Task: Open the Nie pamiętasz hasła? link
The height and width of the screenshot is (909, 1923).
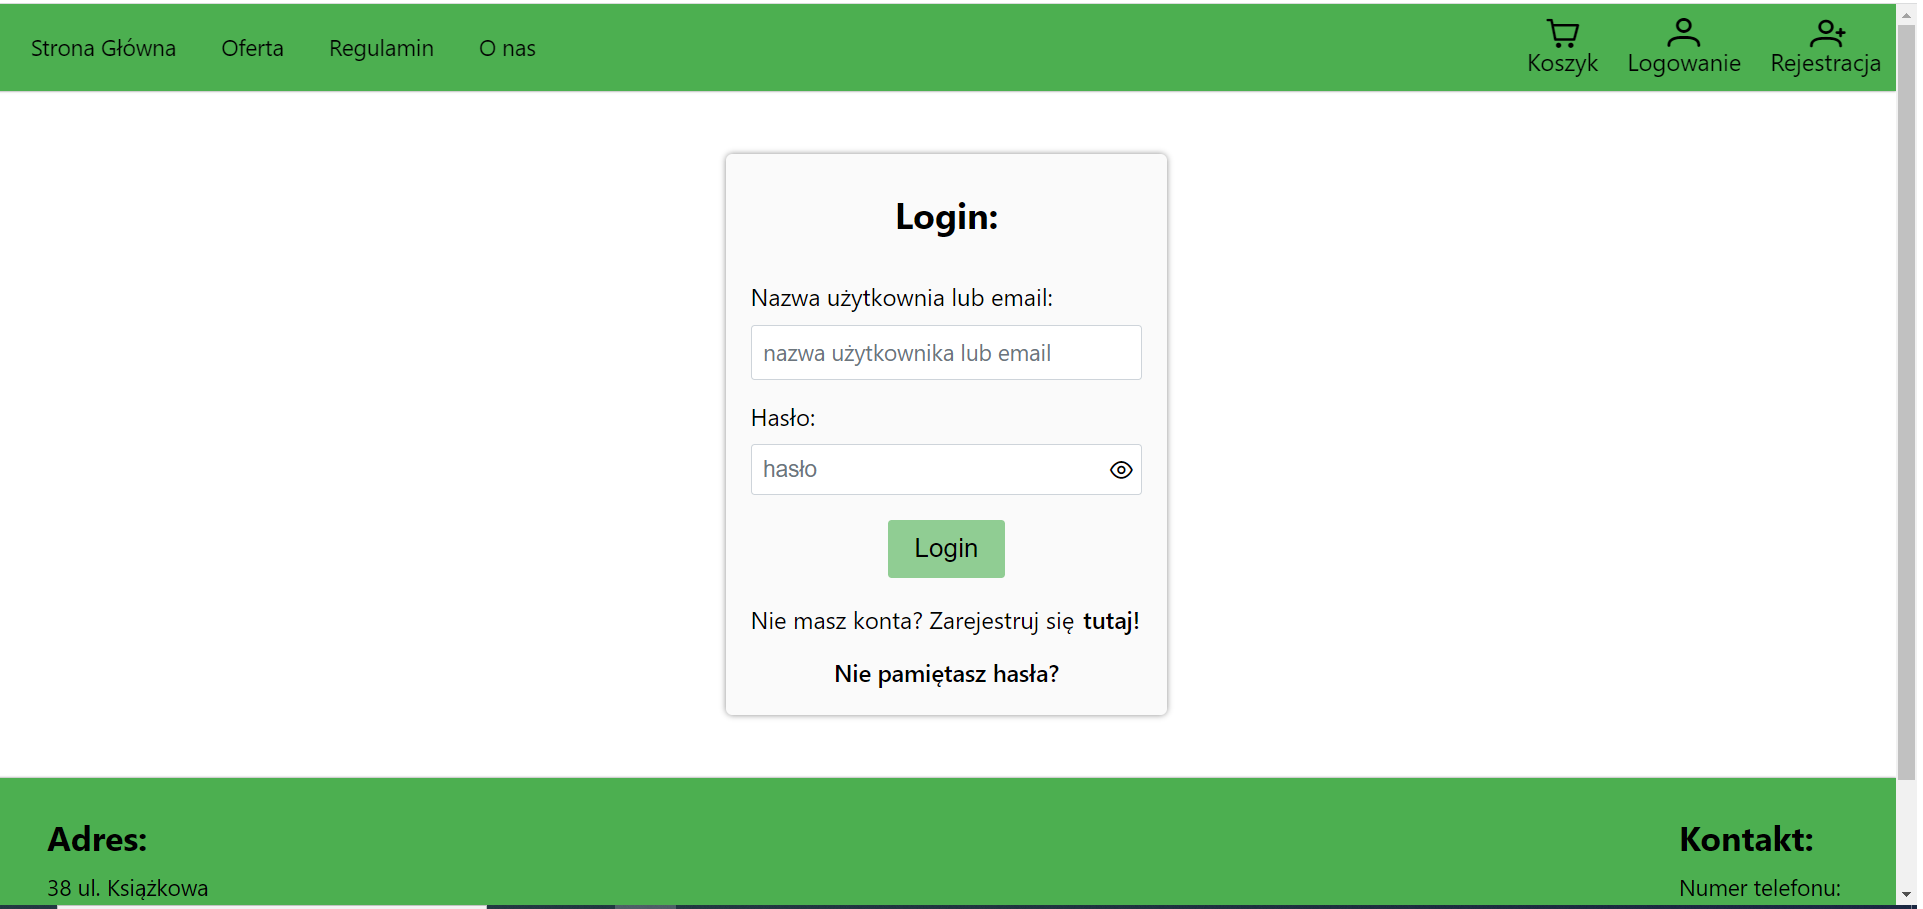Action: point(946,674)
